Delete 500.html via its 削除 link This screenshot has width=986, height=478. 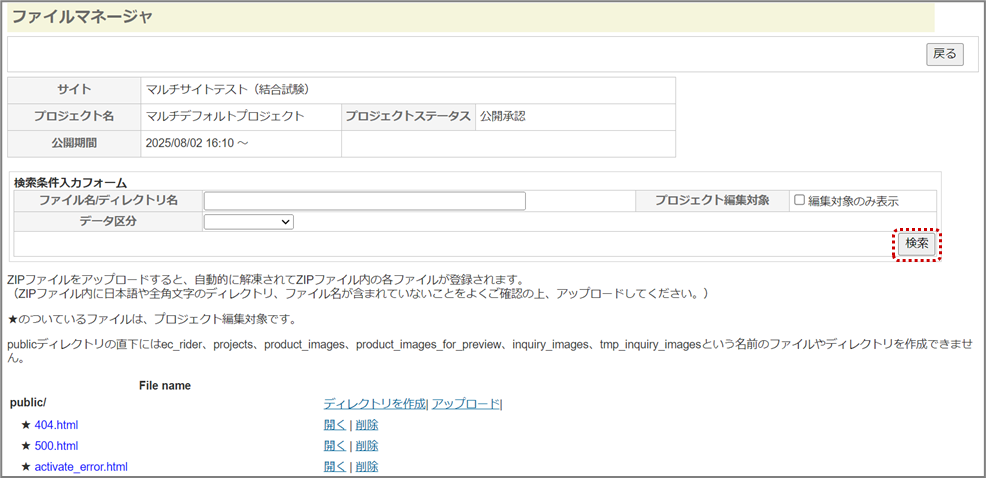tap(366, 446)
